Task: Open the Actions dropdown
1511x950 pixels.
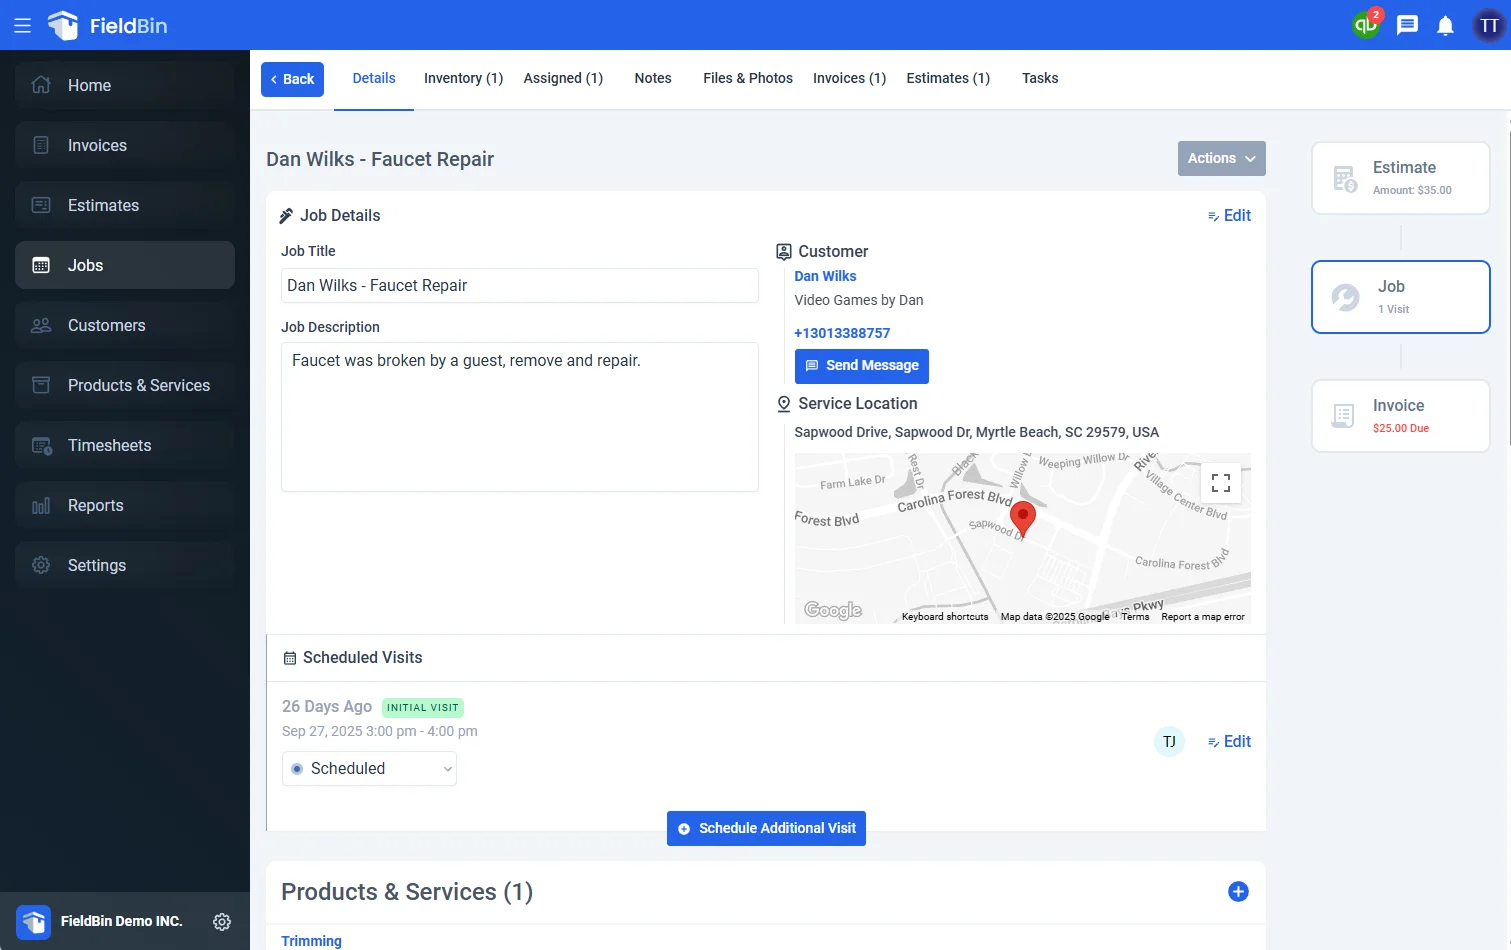Action: (x=1221, y=158)
